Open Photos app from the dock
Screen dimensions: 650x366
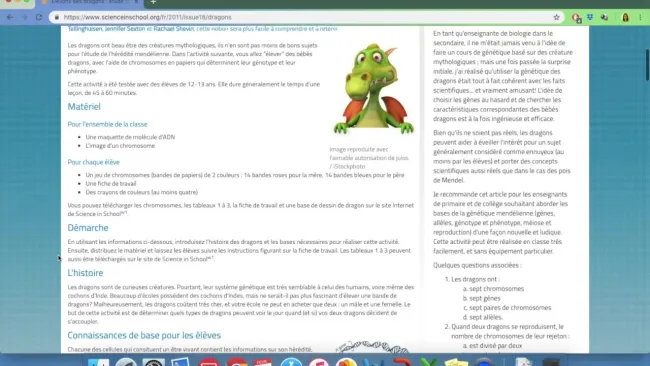[347, 362]
